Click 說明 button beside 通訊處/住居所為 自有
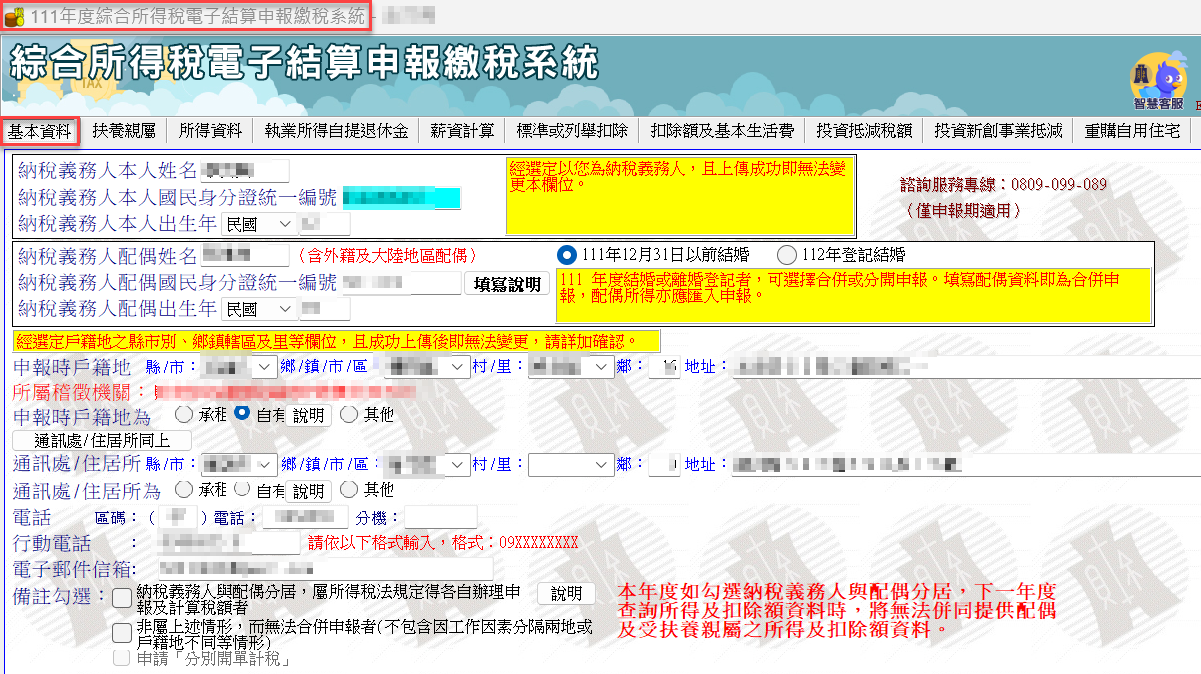The width and height of the screenshot is (1201, 674). pyautogui.click(x=308, y=492)
